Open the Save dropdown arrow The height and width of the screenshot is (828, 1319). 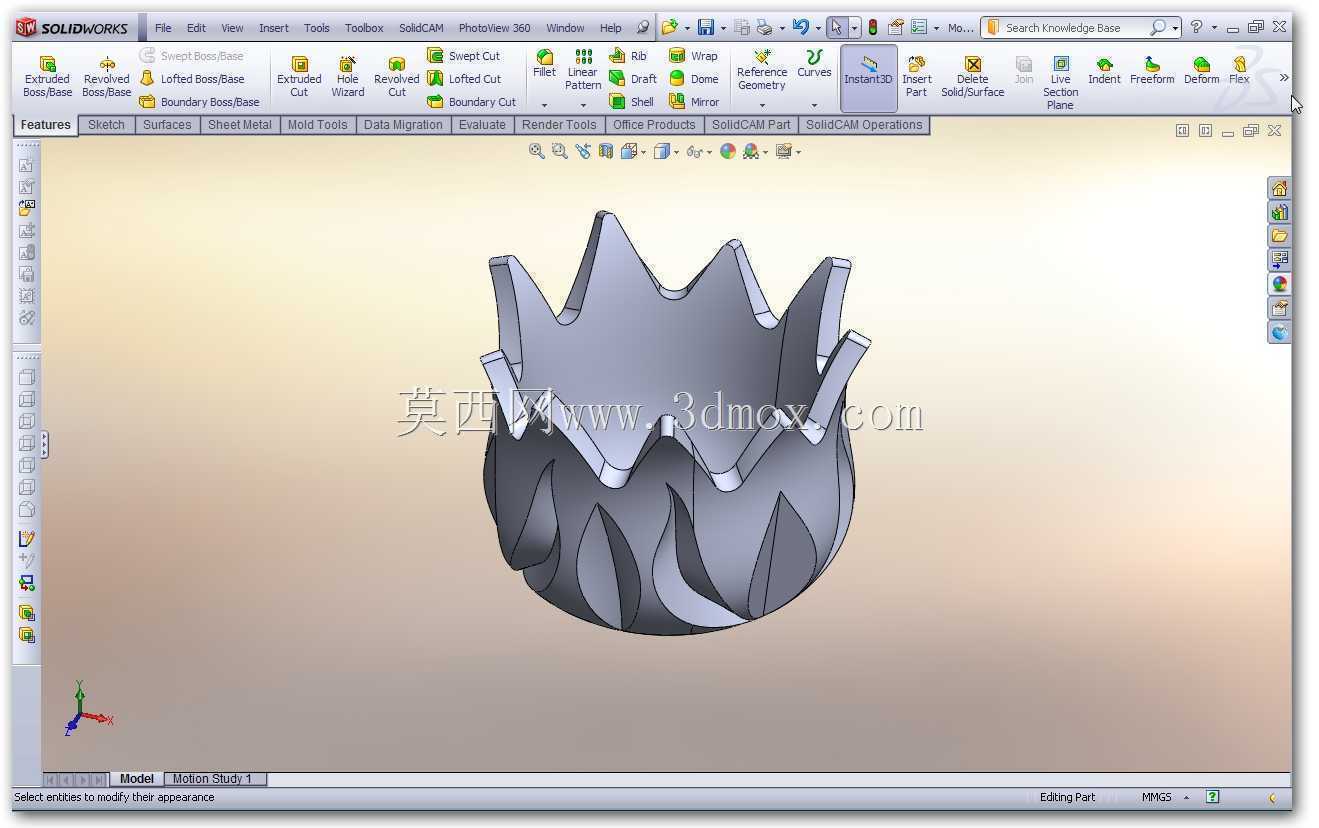coord(723,28)
